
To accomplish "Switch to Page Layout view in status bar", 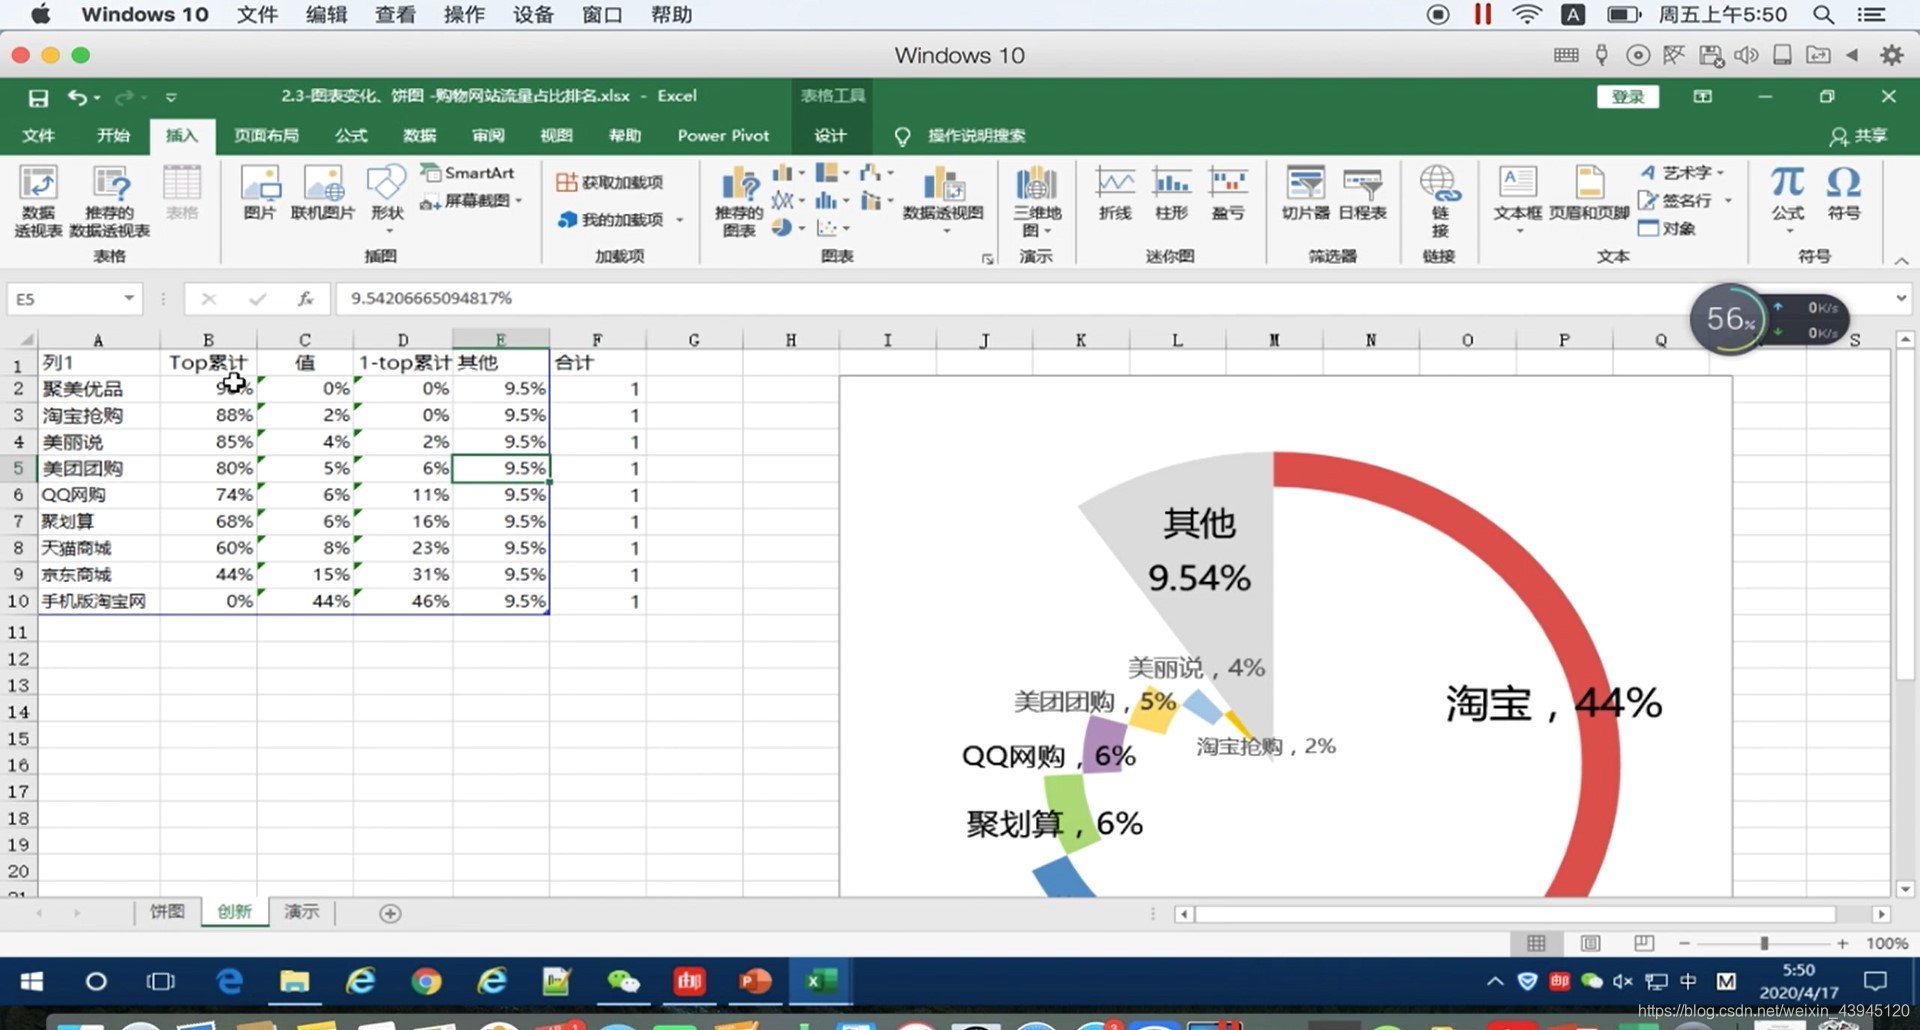I will pyautogui.click(x=1591, y=943).
